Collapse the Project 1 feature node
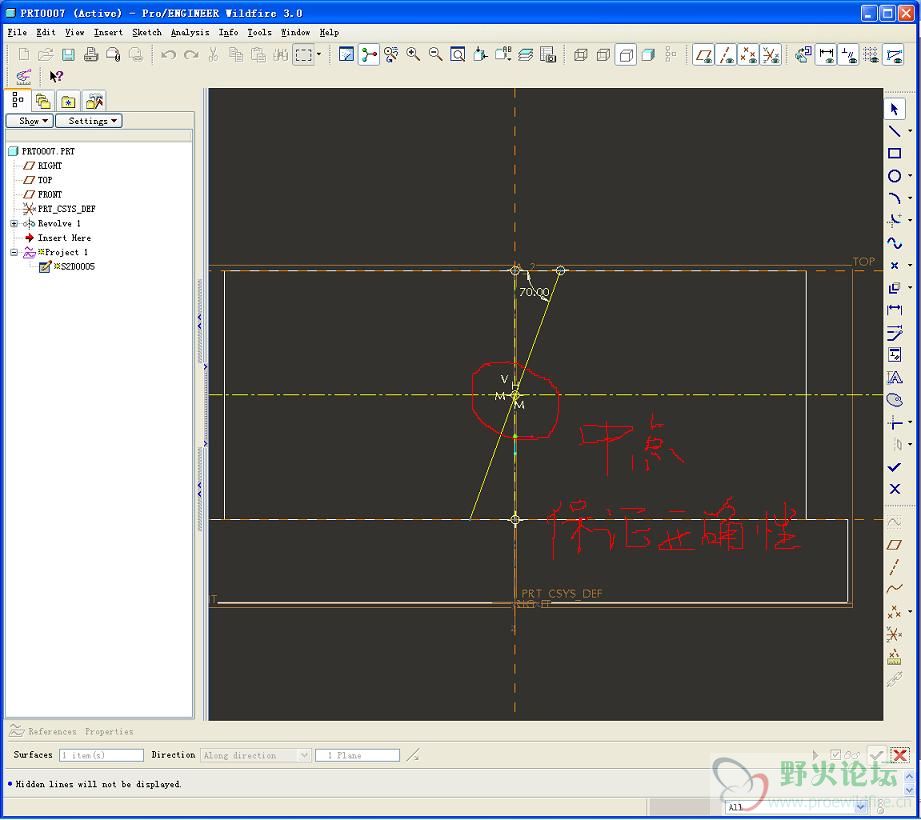The height and width of the screenshot is (820, 921). [14, 253]
